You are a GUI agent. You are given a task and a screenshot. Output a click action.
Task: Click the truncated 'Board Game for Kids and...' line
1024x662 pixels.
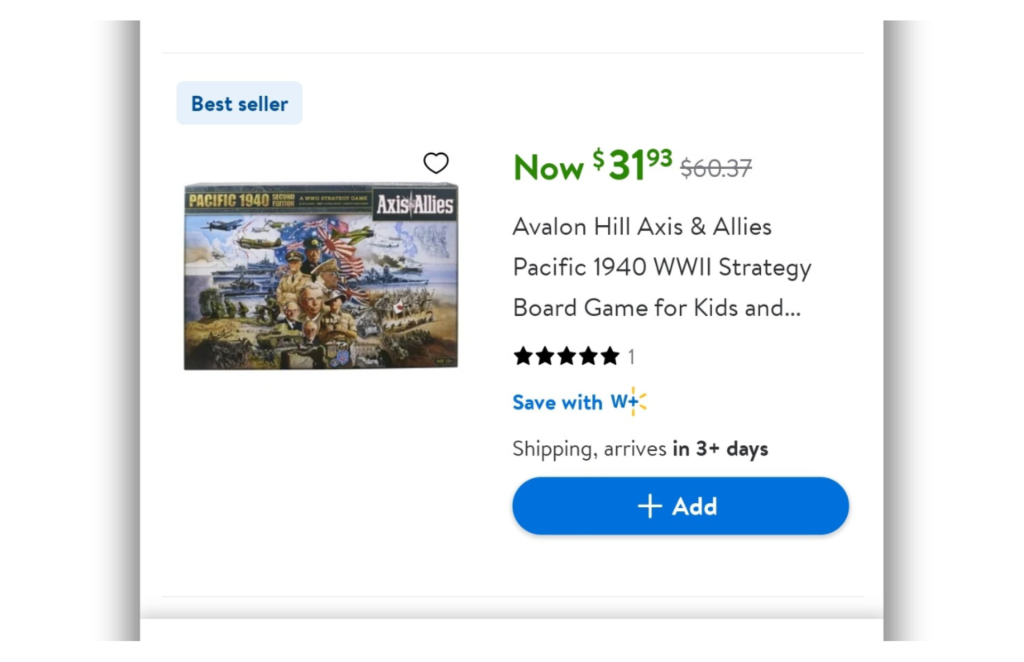[656, 308]
